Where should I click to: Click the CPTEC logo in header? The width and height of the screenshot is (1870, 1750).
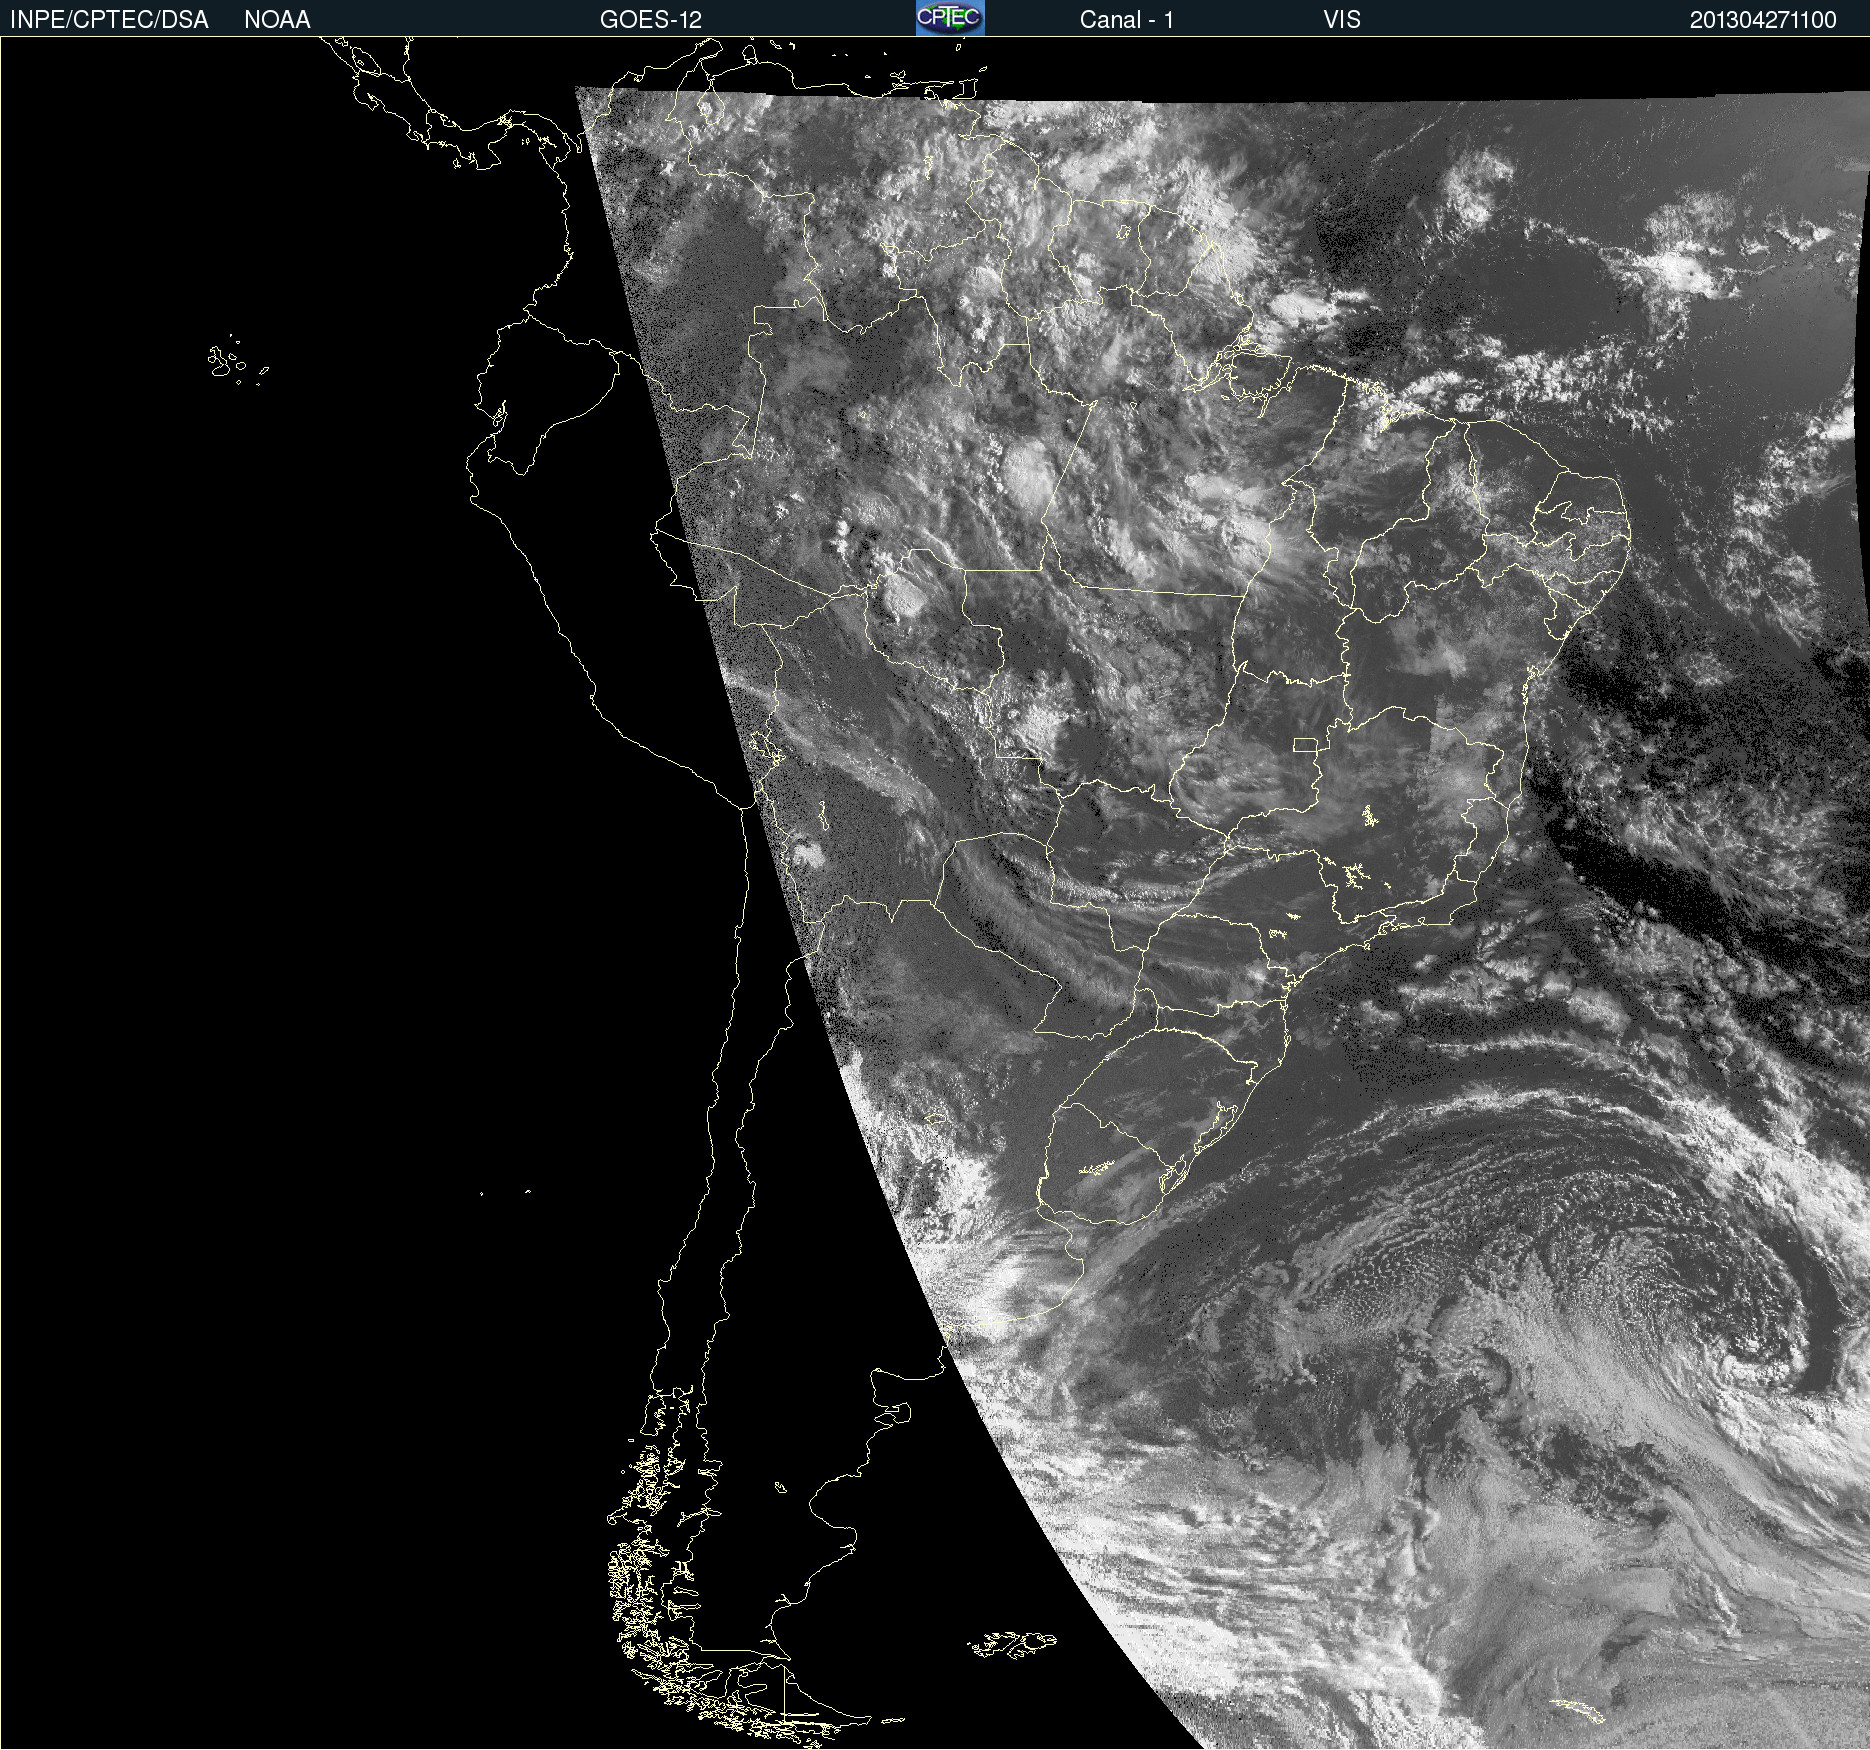tap(950, 18)
